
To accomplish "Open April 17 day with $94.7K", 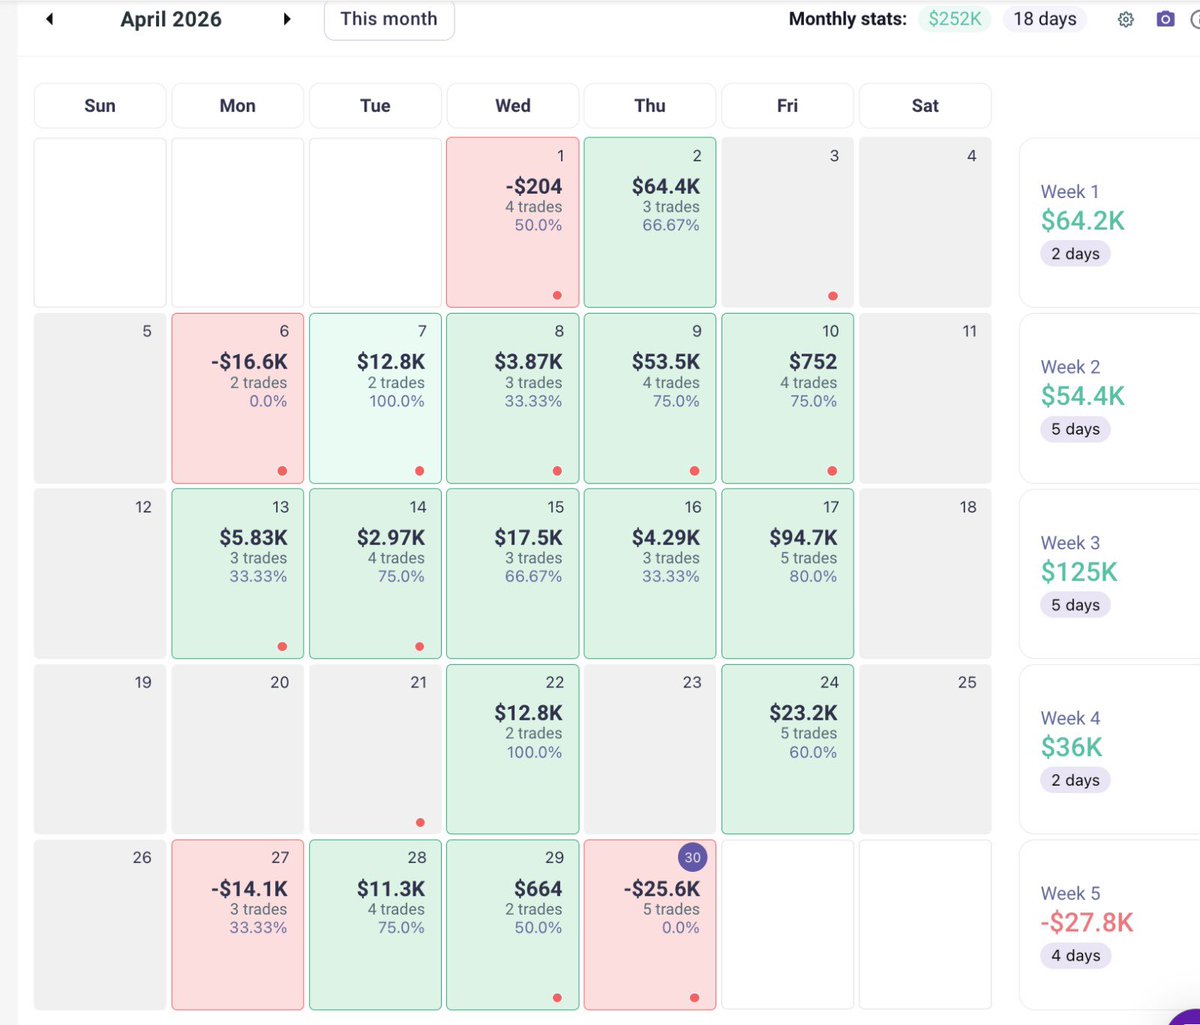I will 787,573.
